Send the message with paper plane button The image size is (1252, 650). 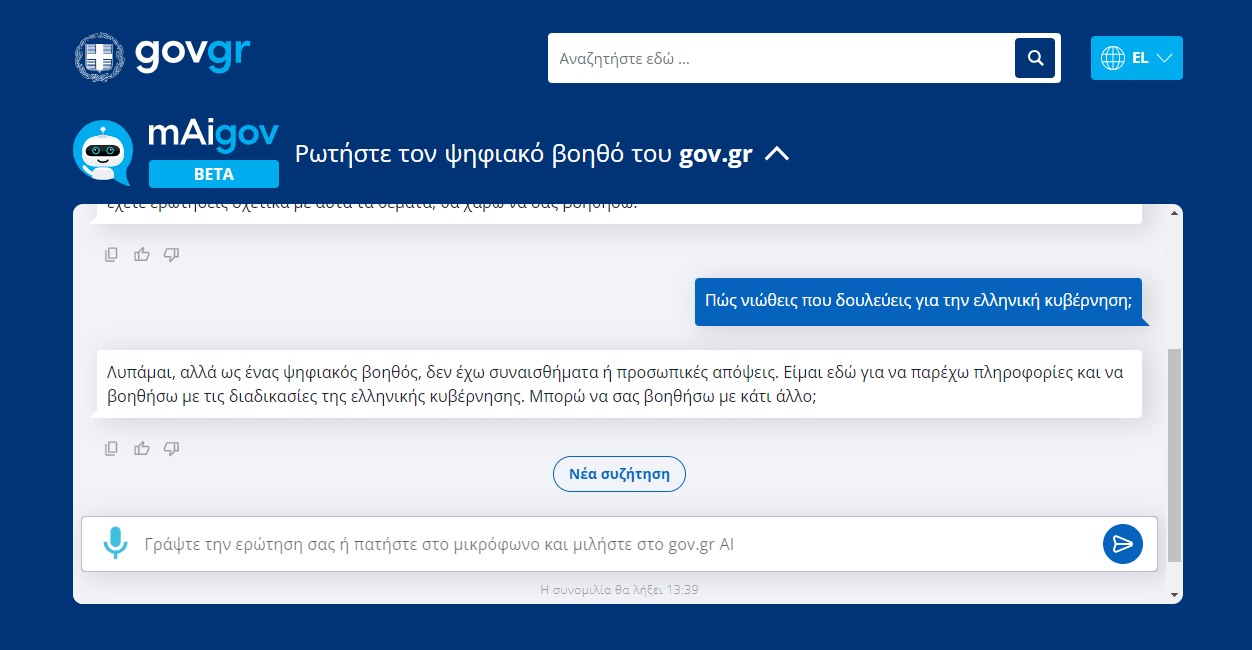[x=1123, y=544]
